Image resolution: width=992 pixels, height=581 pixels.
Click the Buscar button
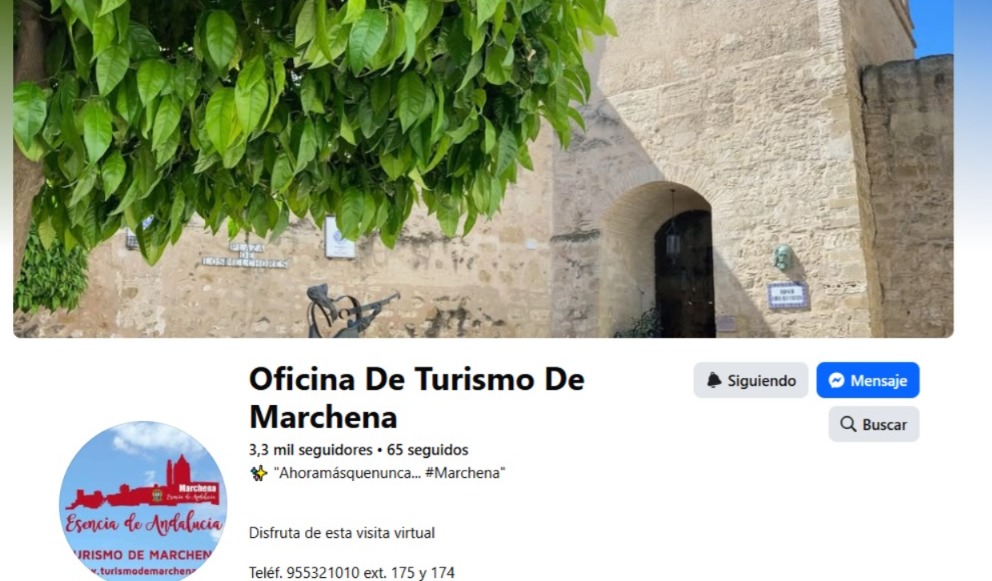tap(874, 424)
